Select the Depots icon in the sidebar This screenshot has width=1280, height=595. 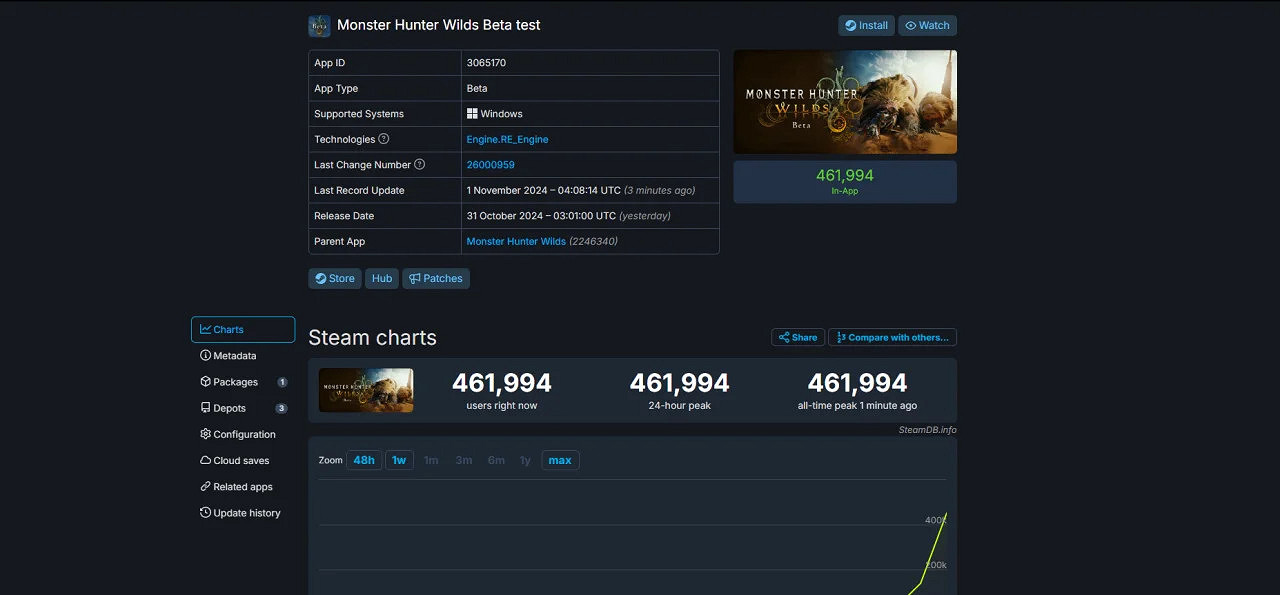click(x=205, y=407)
